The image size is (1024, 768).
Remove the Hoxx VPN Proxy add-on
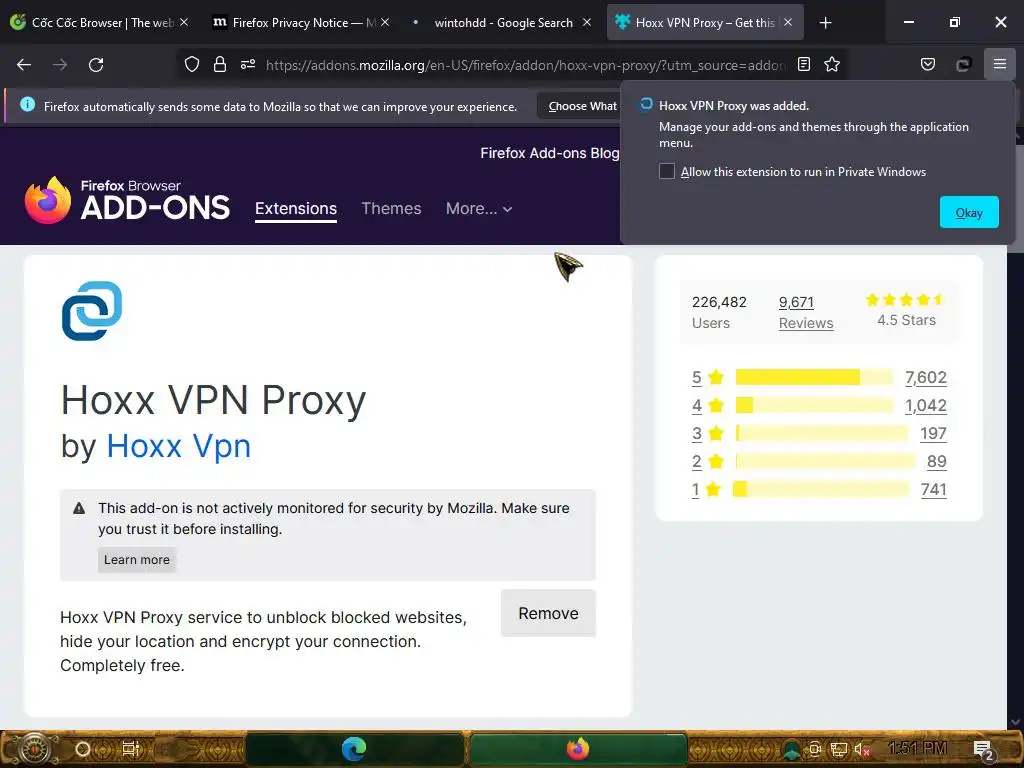548,613
